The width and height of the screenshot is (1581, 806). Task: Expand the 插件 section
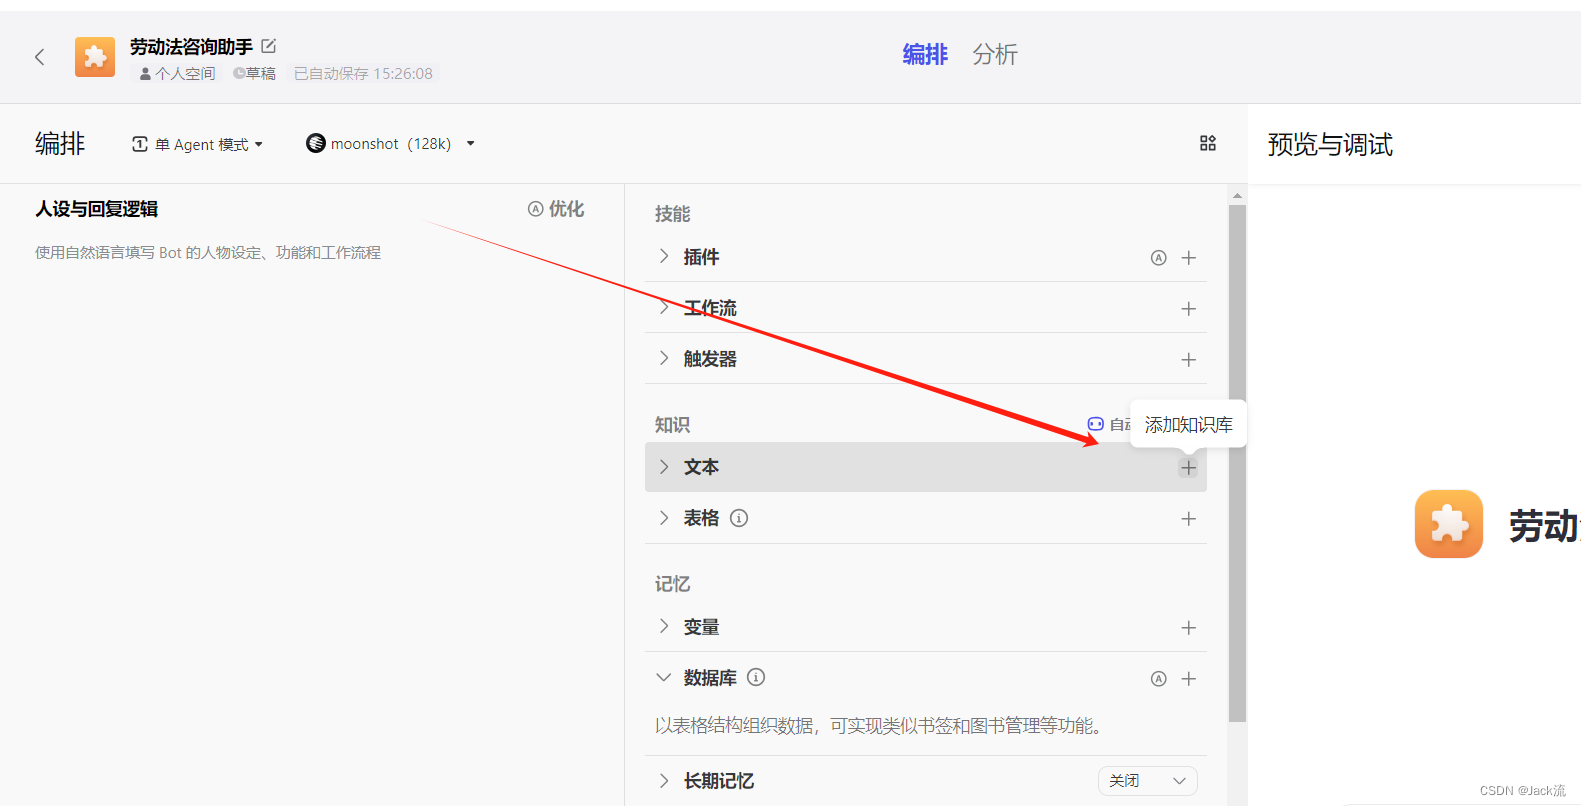pos(664,257)
